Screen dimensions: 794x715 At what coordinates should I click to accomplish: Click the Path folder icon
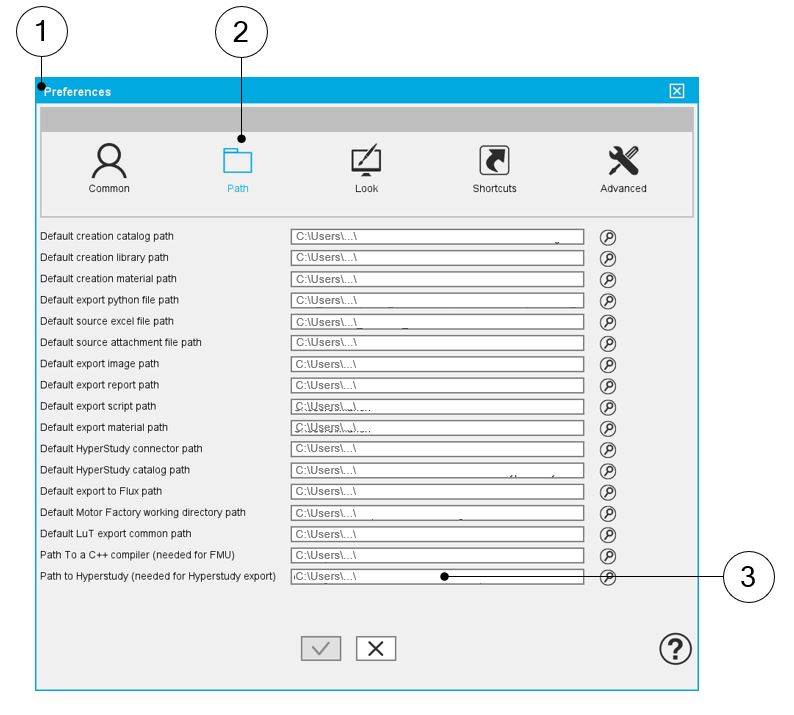coord(238,160)
